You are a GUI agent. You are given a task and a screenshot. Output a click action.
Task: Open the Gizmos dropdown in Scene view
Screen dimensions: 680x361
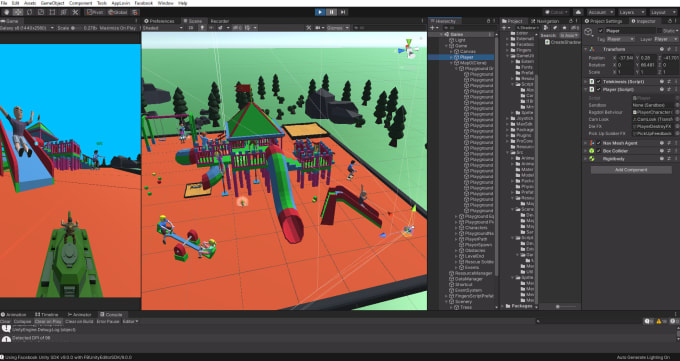(337, 28)
